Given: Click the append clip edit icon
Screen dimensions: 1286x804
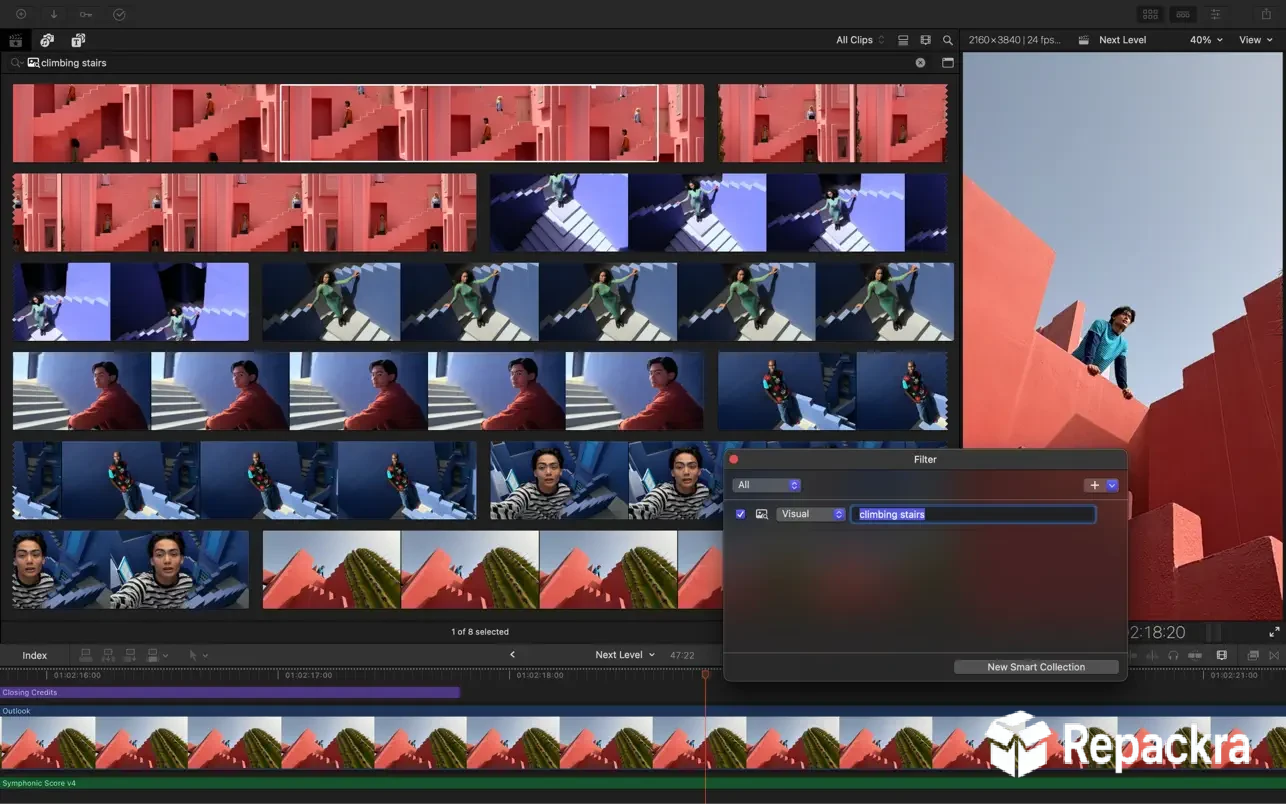Looking at the screenshot, I should tap(130, 655).
